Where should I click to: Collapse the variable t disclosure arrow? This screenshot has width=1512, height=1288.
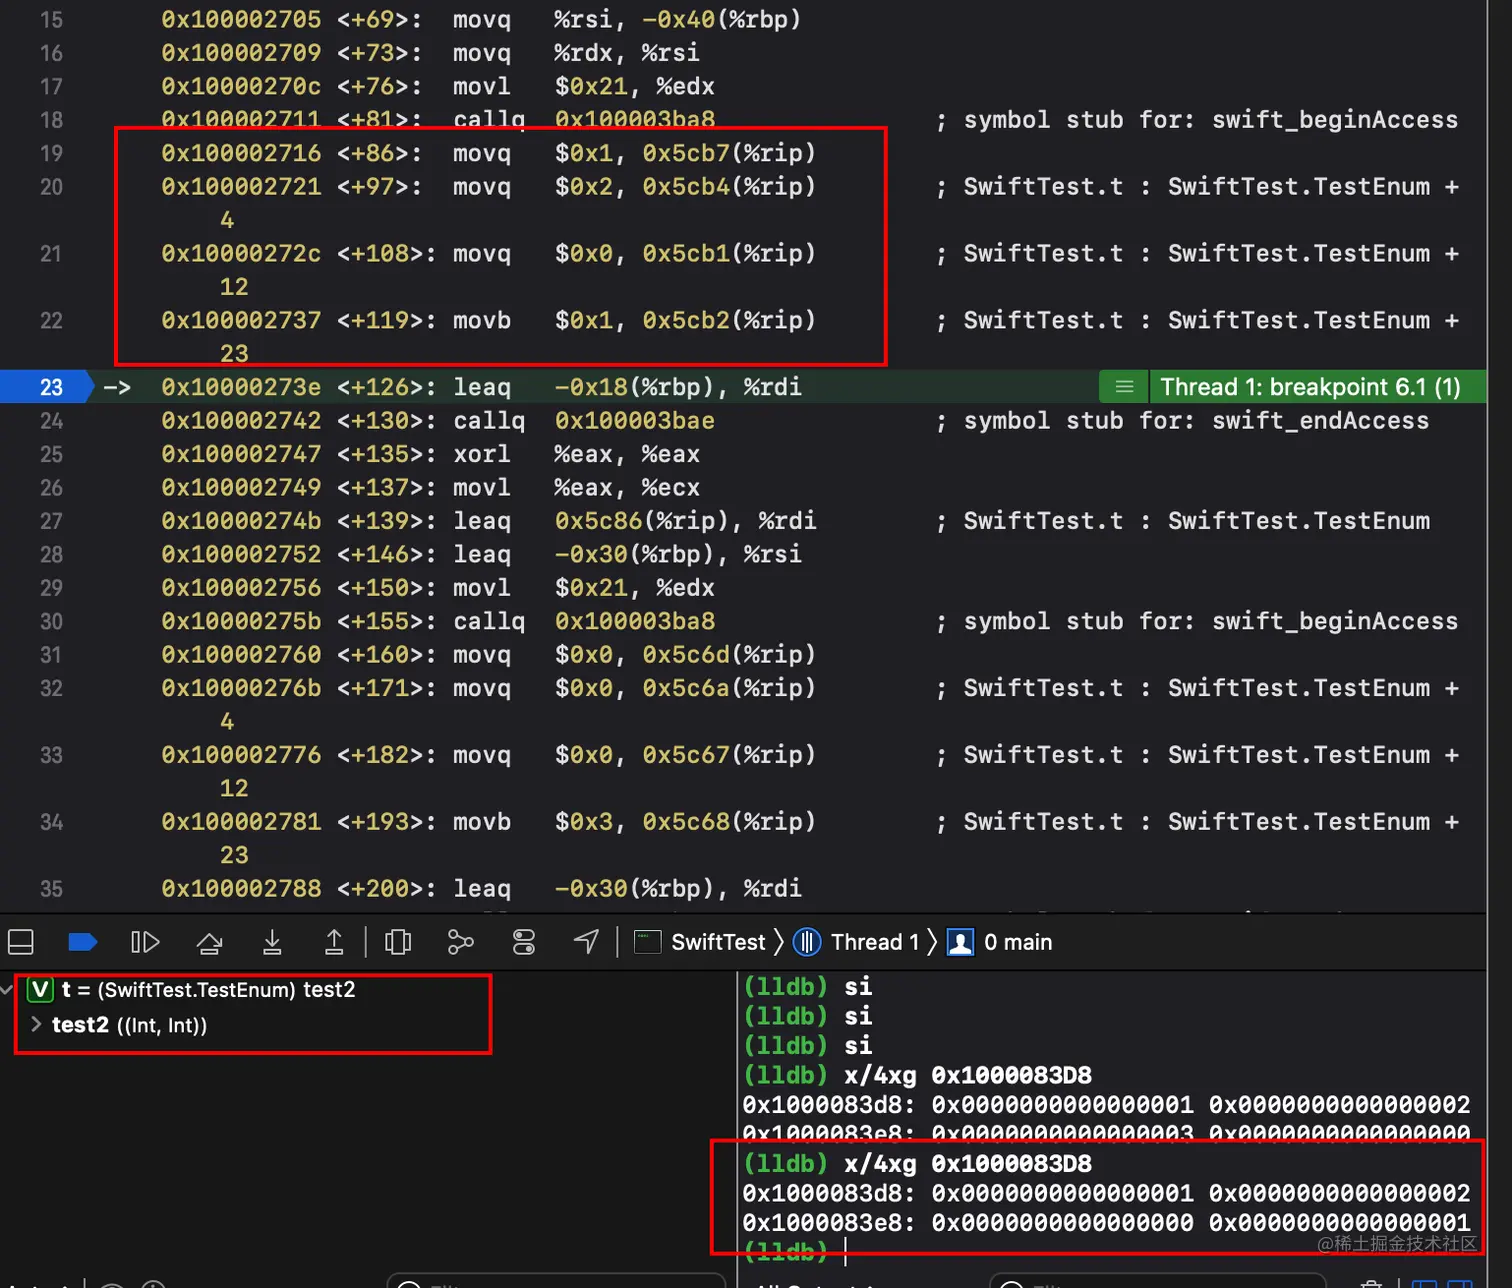coord(8,990)
